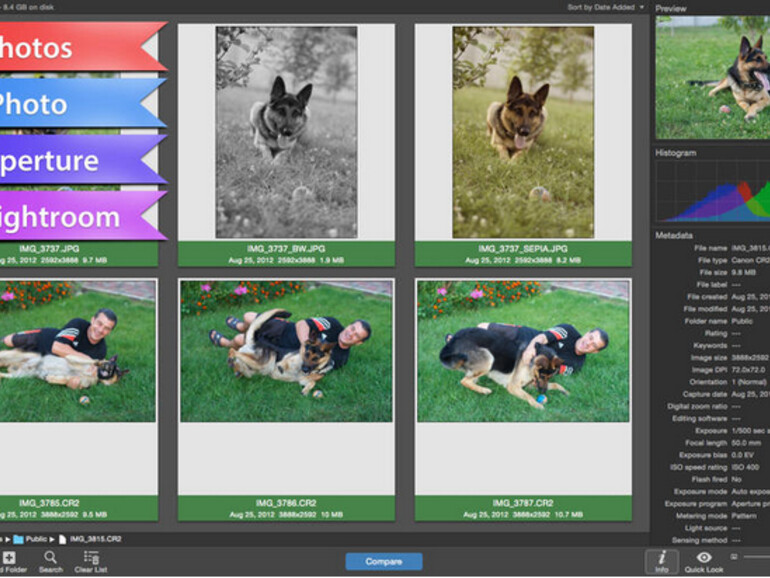The height and width of the screenshot is (578, 770).
Task: Open Quick Look eye icon
Action: click(704, 557)
